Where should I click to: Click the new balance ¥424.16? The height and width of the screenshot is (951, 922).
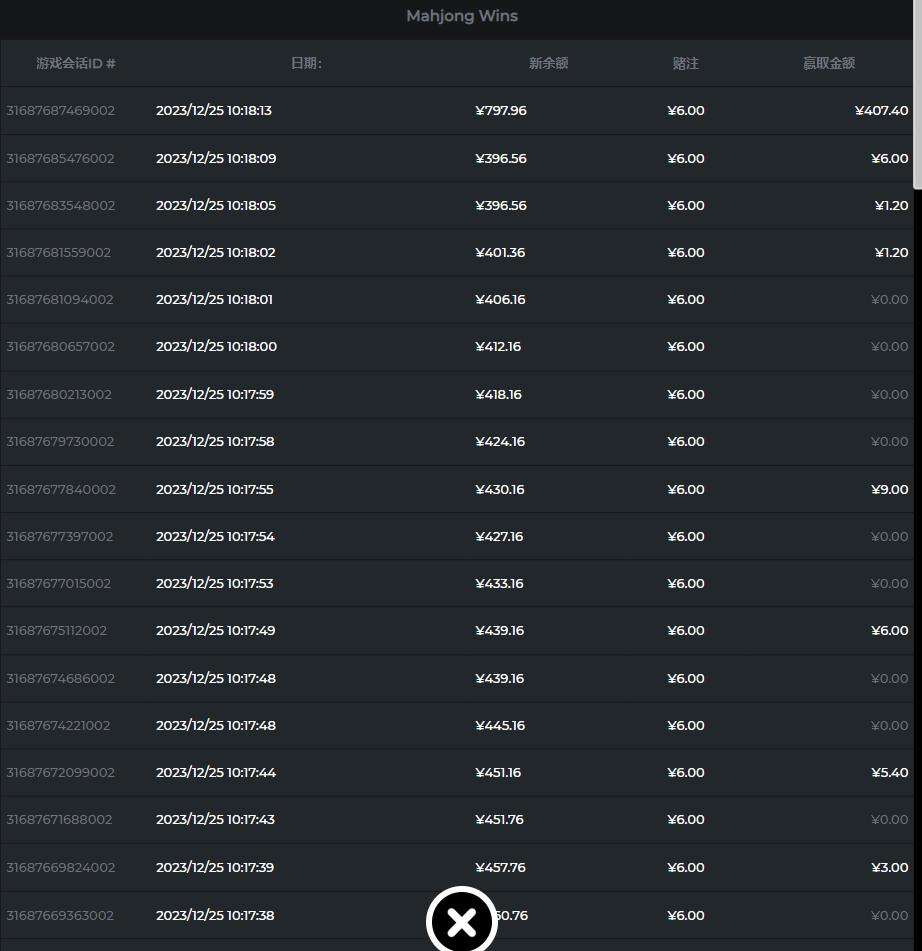tap(500, 442)
